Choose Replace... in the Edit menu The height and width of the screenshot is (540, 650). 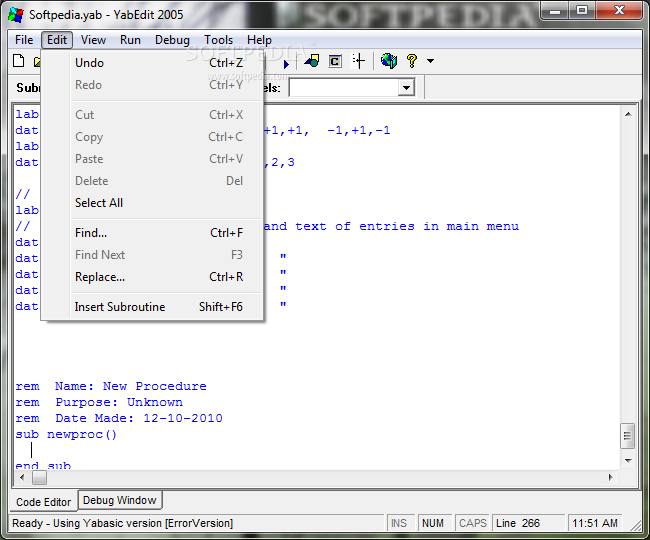coord(153,276)
